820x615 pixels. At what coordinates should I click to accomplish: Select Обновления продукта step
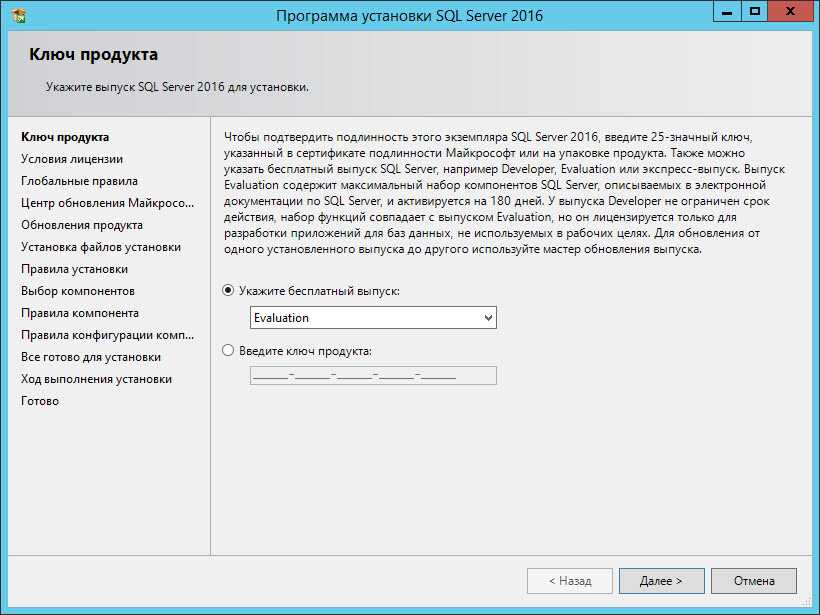point(82,225)
